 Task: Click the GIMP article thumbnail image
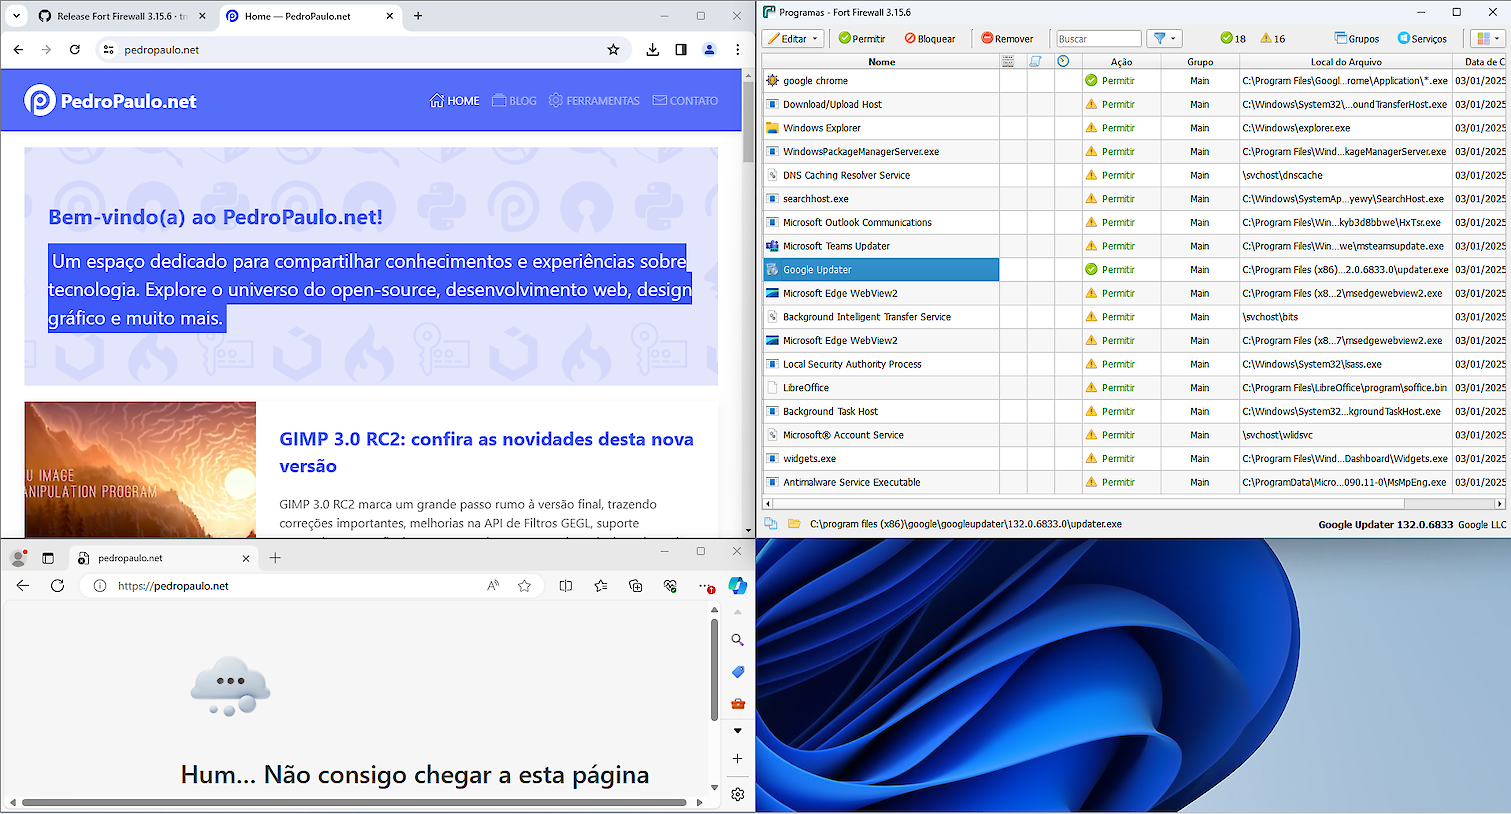(140, 470)
